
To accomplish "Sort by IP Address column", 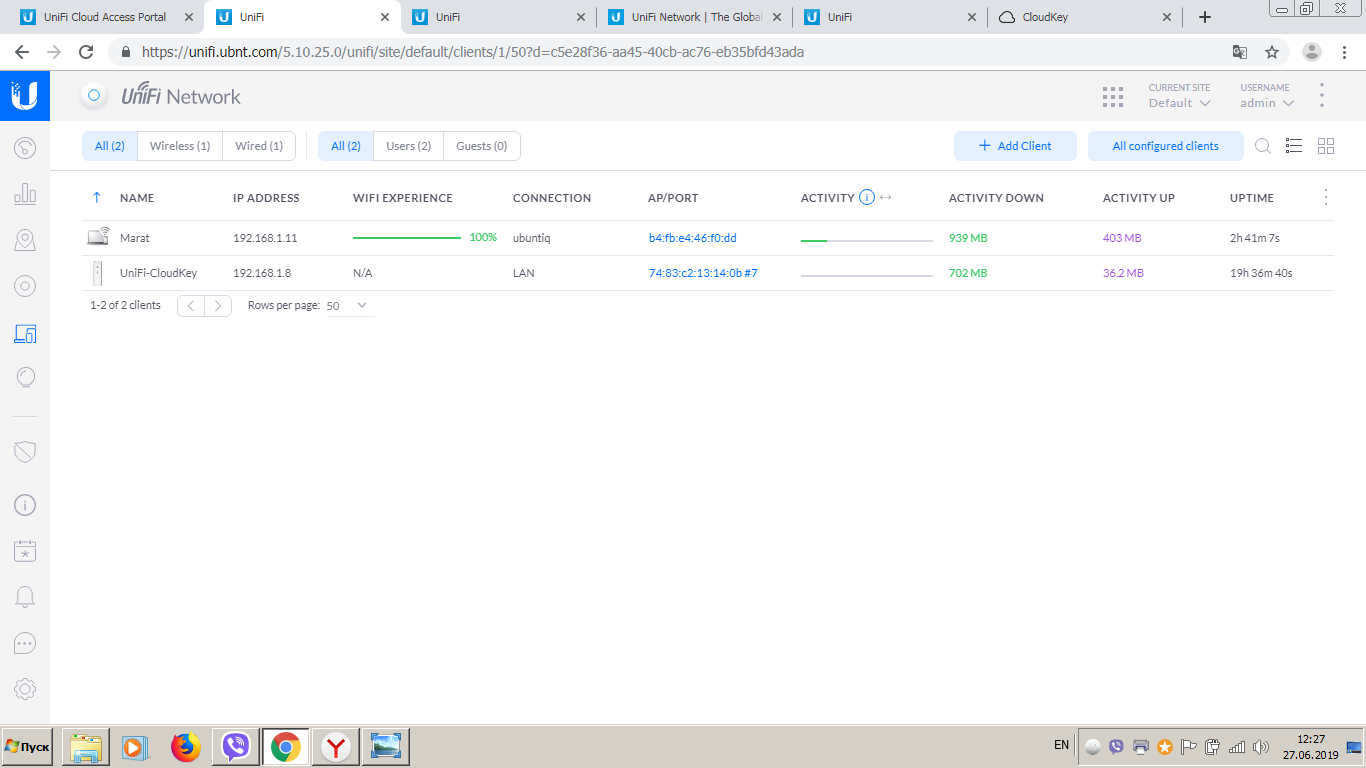I will coord(266,198).
